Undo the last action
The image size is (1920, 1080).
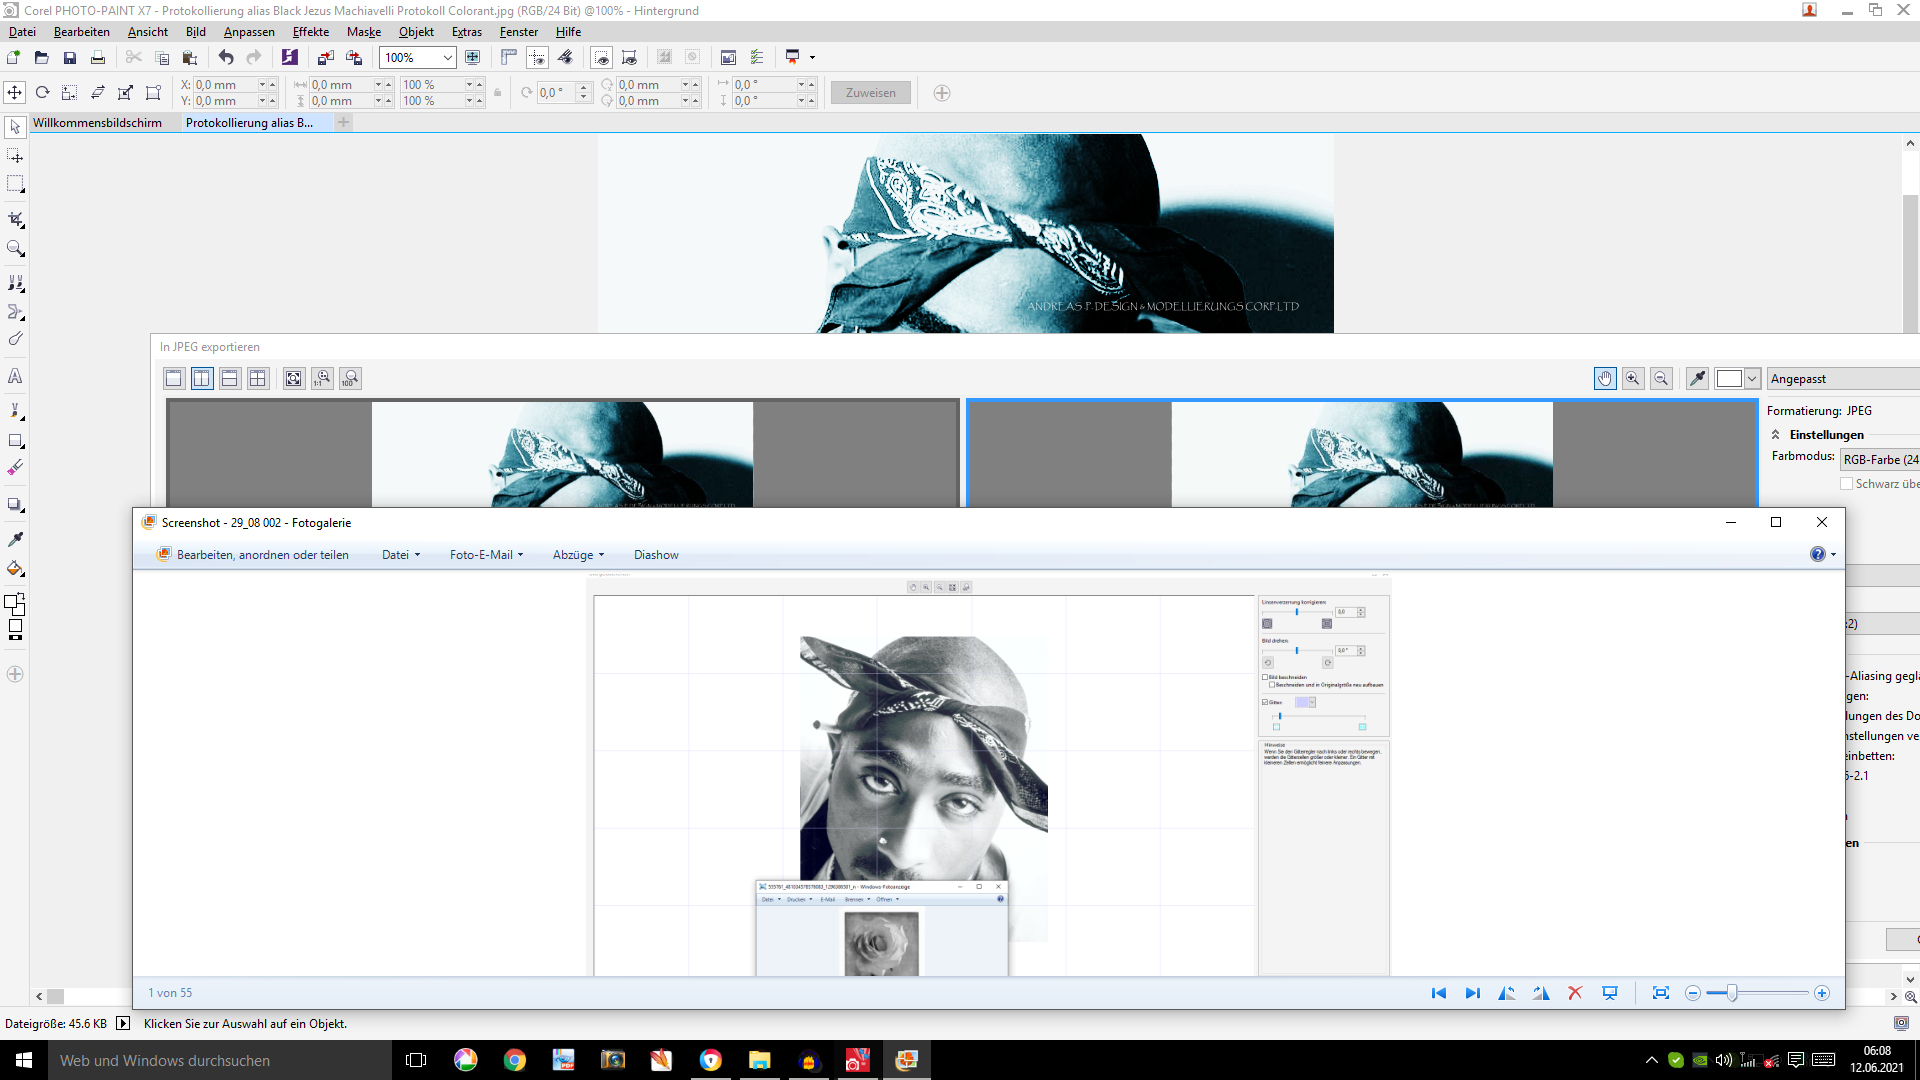point(226,57)
